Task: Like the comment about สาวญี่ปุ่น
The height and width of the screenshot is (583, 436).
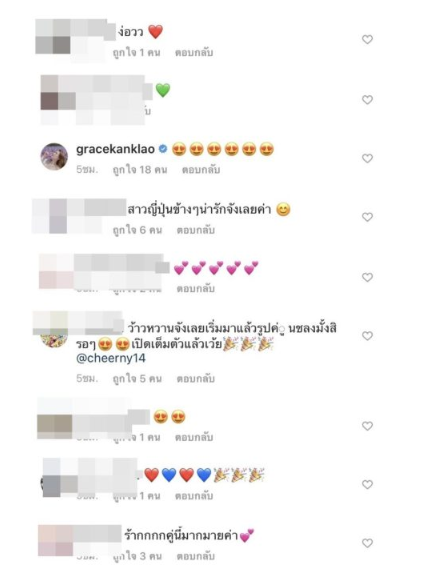Action: [367, 217]
